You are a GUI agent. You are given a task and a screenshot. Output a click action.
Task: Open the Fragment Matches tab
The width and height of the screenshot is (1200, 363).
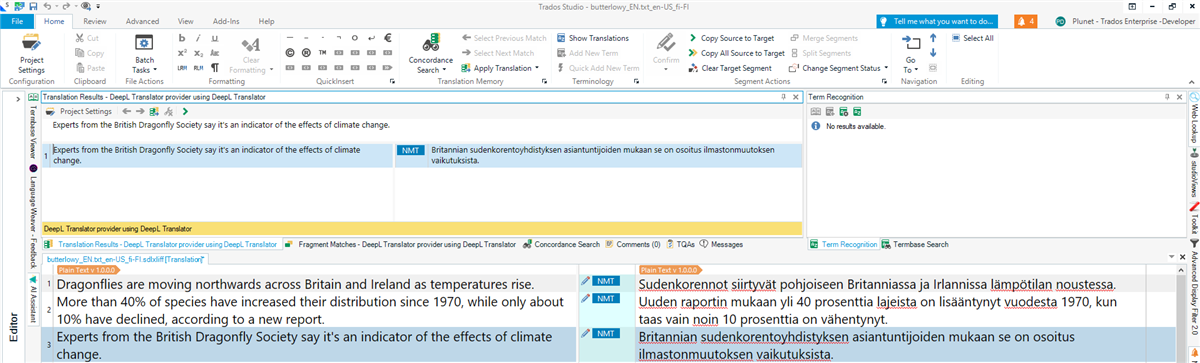click(400, 243)
